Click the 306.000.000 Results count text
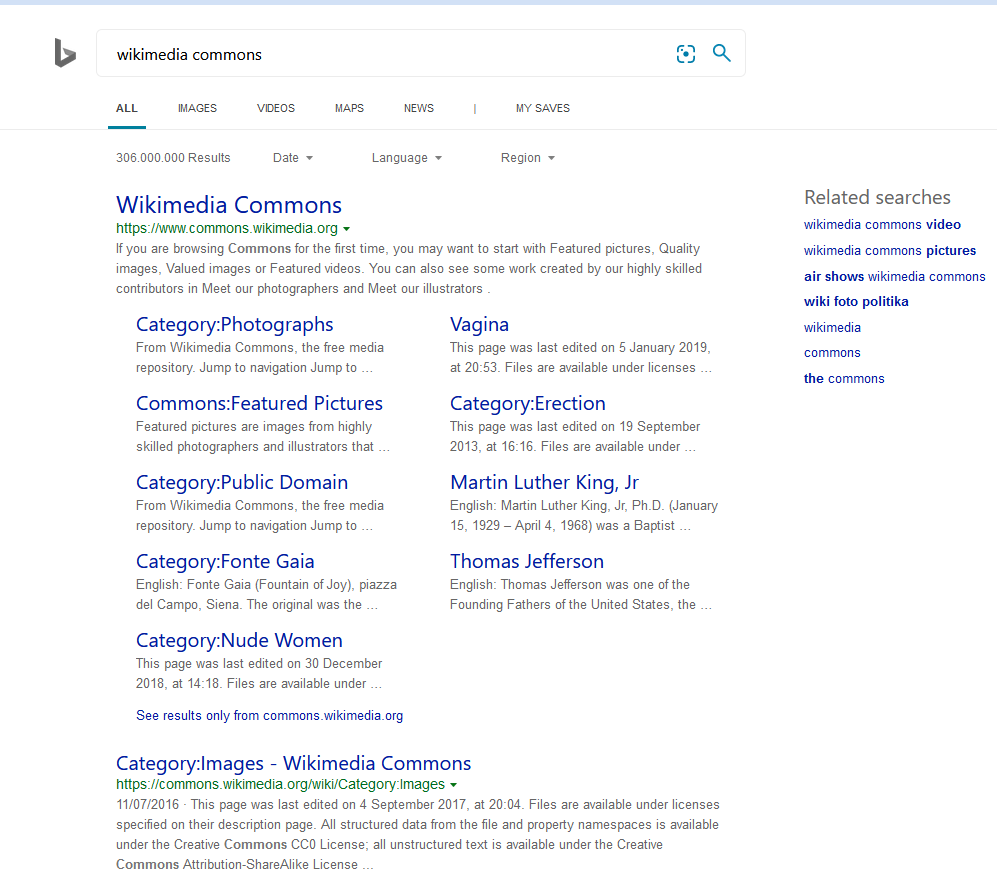The width and height of the screenshot is (997, 891). tap(173, 158)
